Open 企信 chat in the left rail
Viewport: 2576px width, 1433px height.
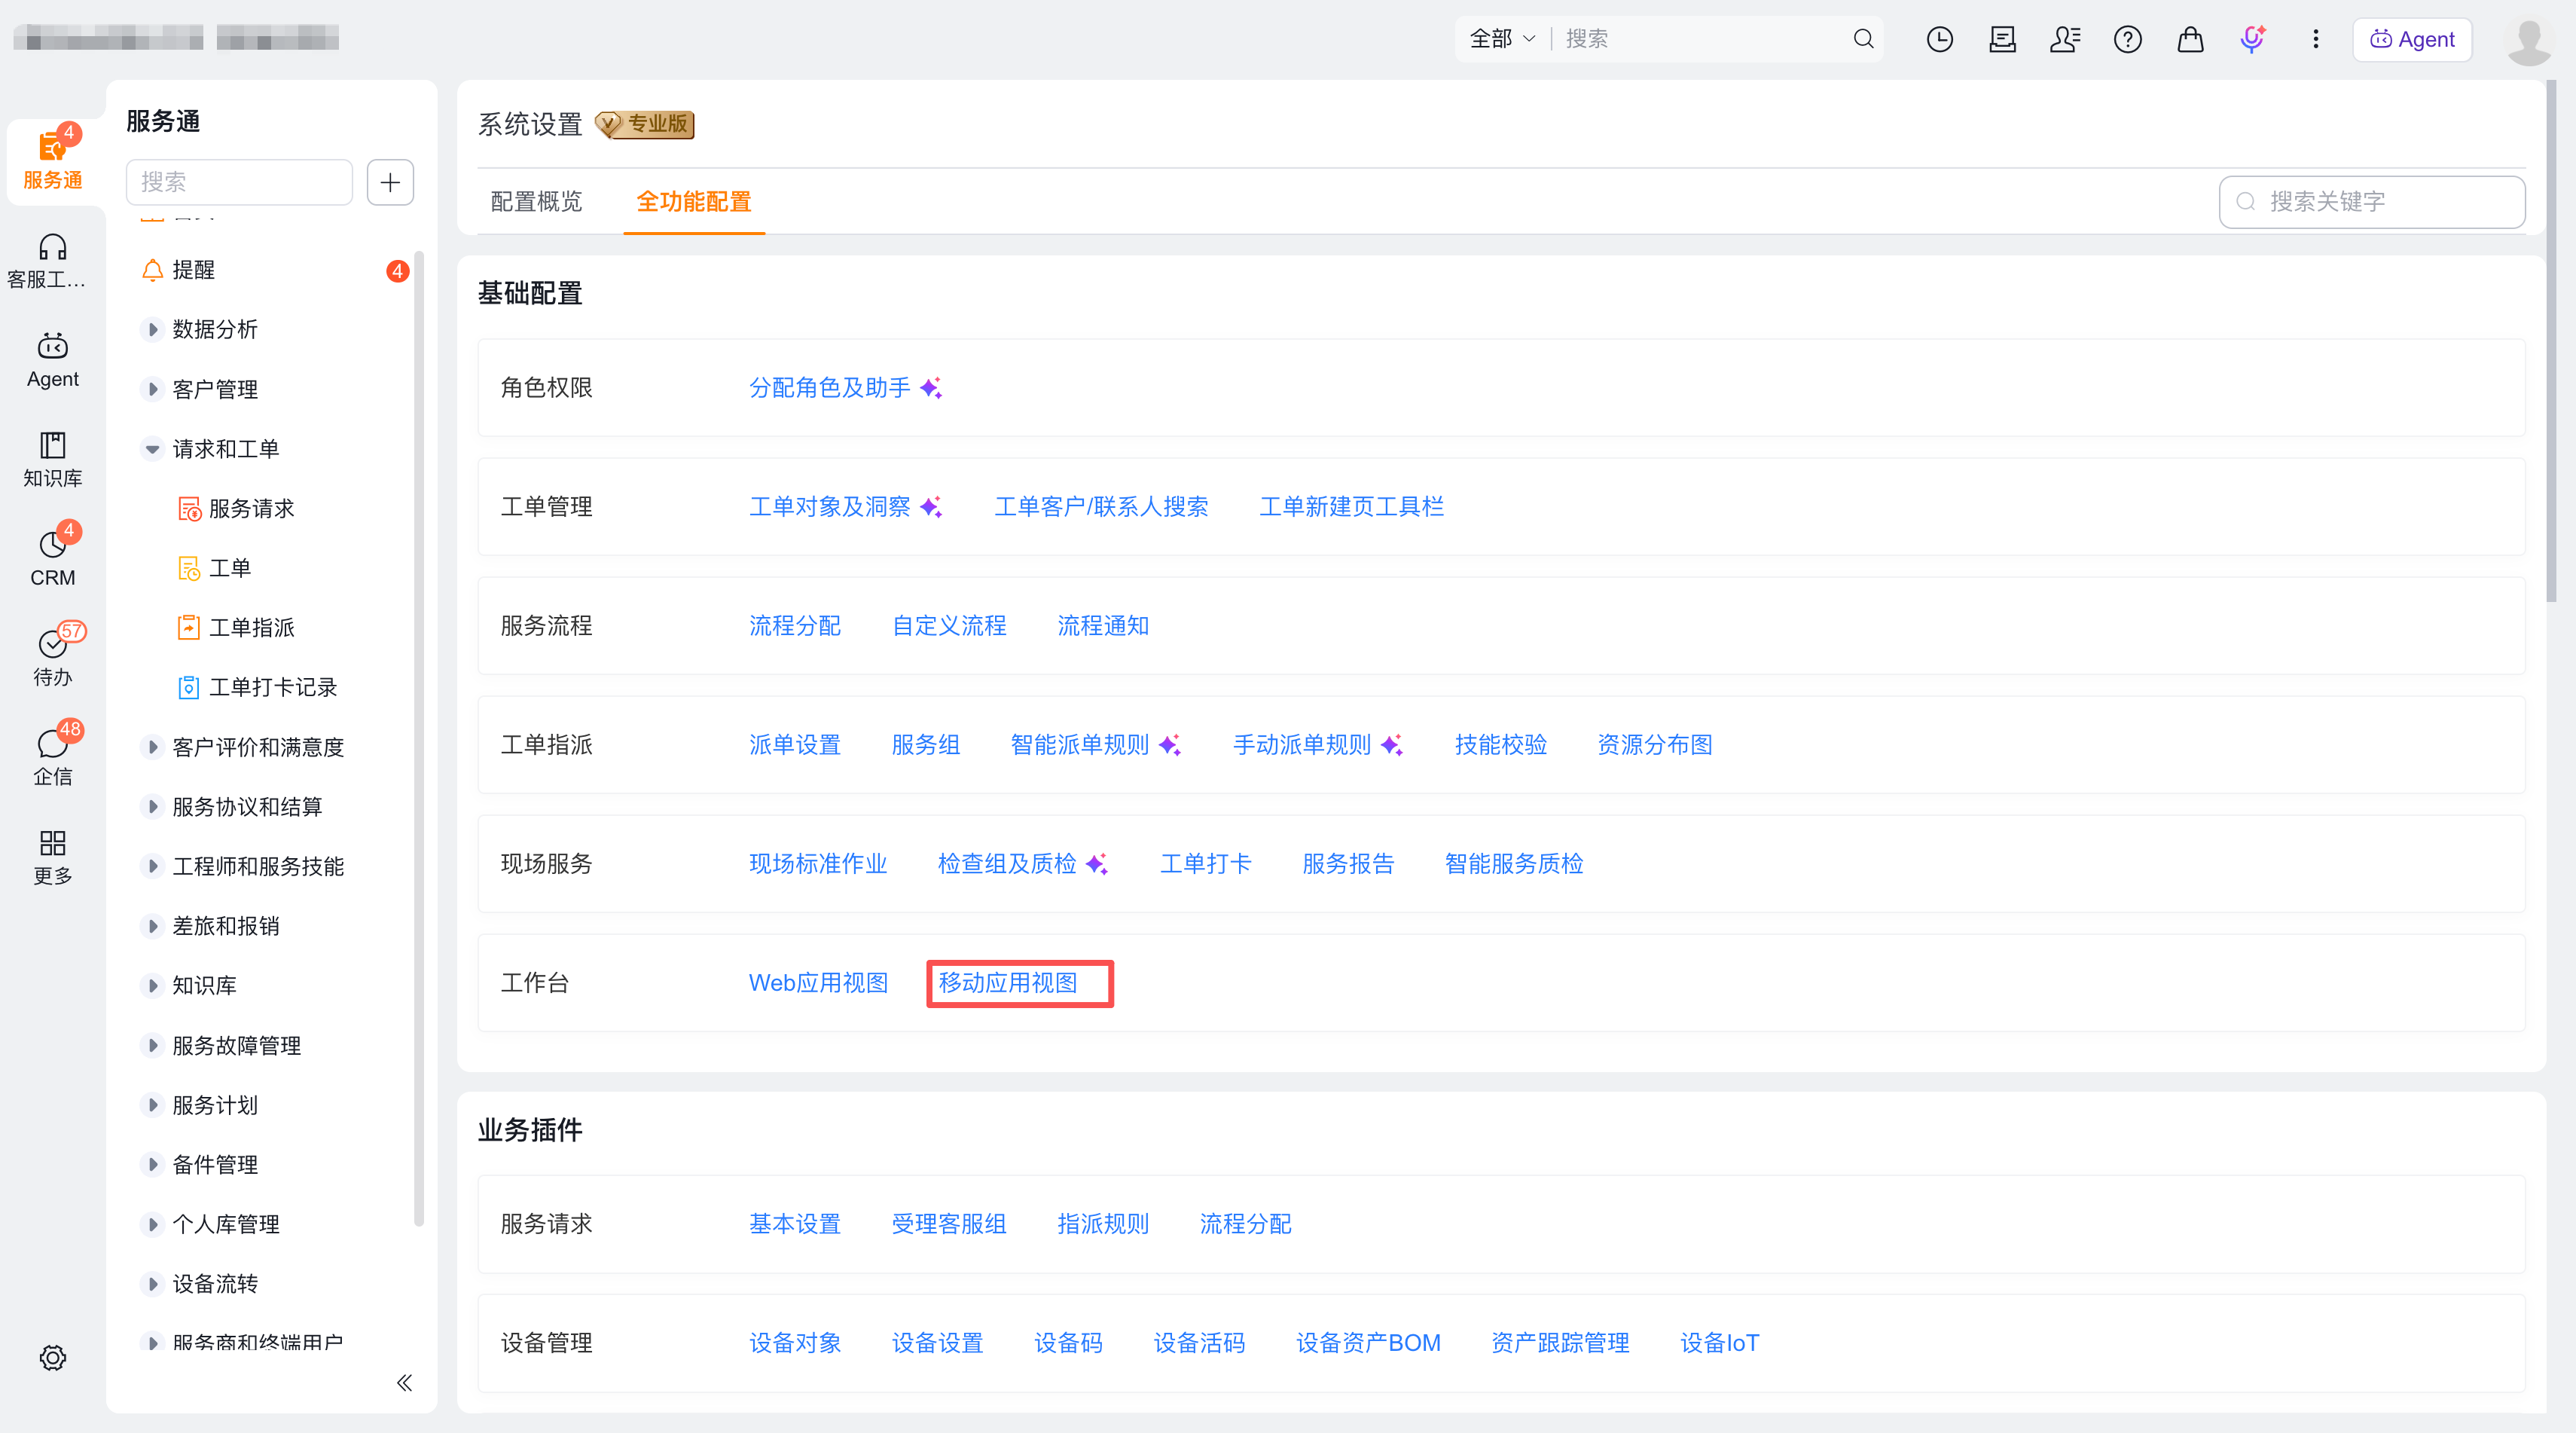click(52, 756)
